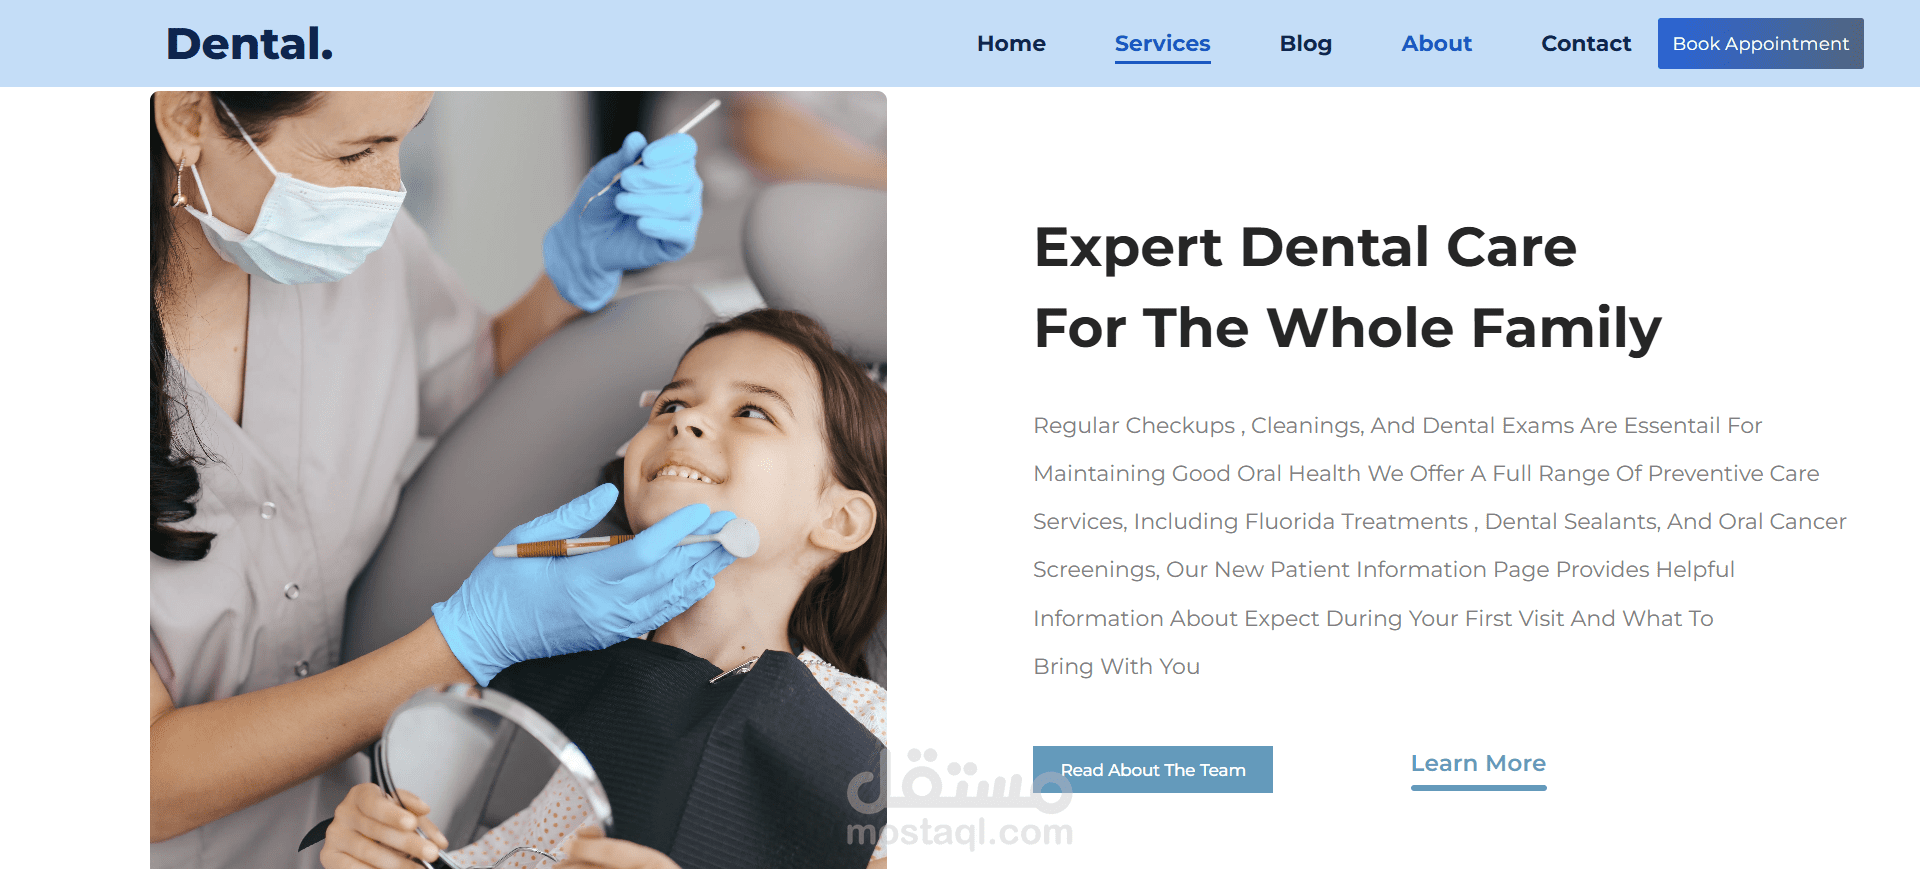Open the Blog page link
The image size is (1920, 869).
pos(1305,44)
